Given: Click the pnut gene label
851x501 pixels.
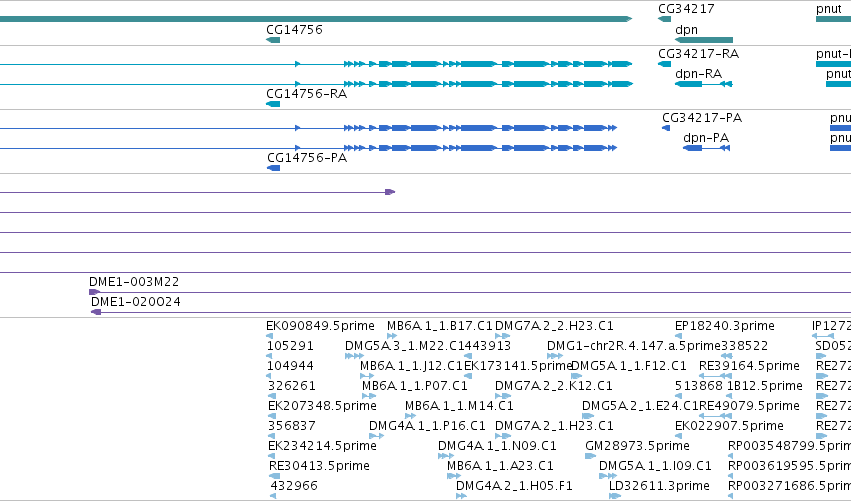Looking at the screenshot, I should point(829,9).
